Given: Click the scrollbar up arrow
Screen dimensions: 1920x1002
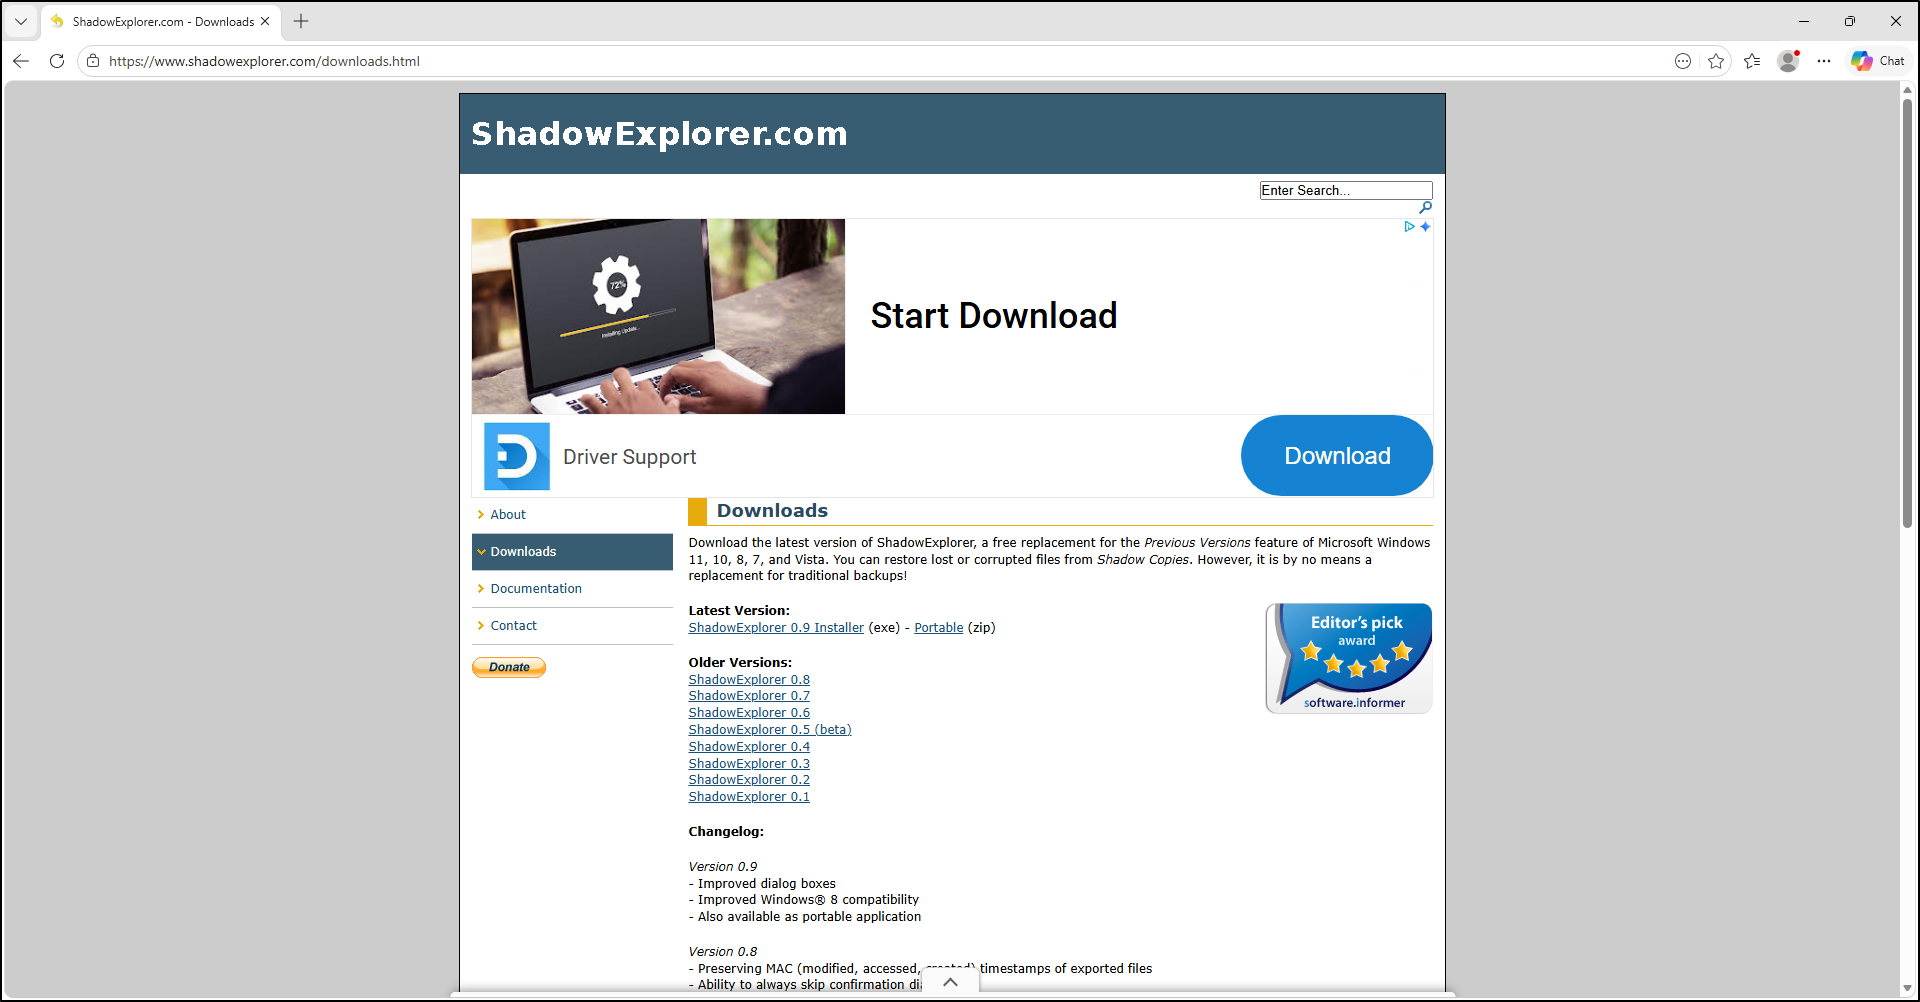Looking at the screenshot, I should point(1907,90).
